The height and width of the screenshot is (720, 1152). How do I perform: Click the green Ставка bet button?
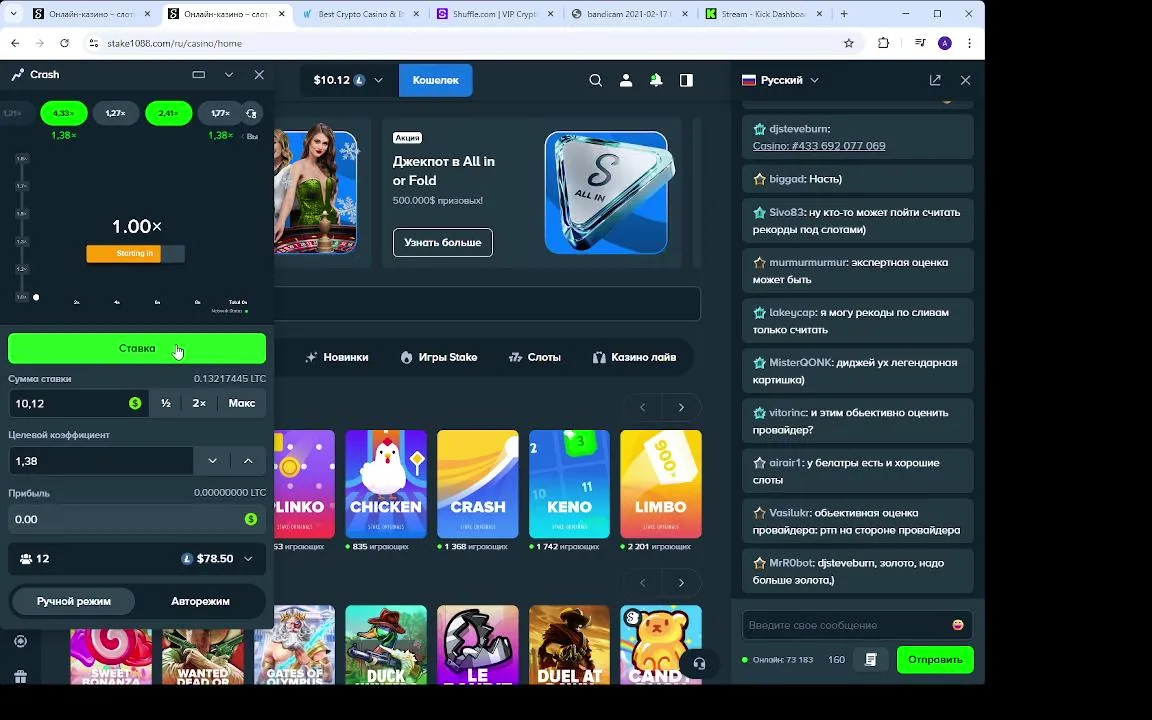(137, 348)
